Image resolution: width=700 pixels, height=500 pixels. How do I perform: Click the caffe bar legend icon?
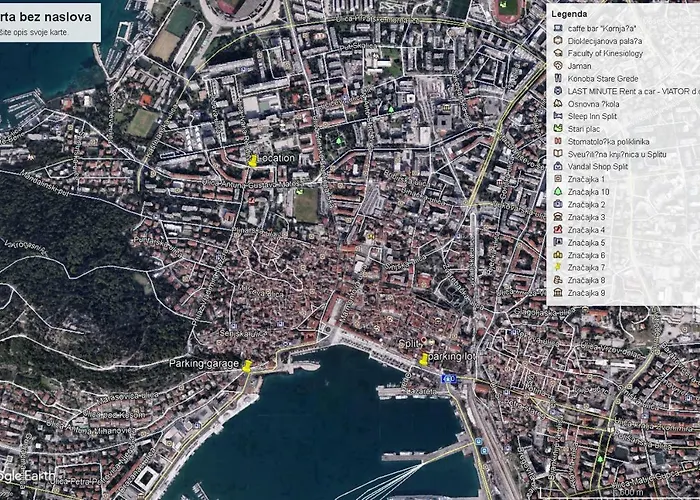pyautogui.click(x=557, y=28)
